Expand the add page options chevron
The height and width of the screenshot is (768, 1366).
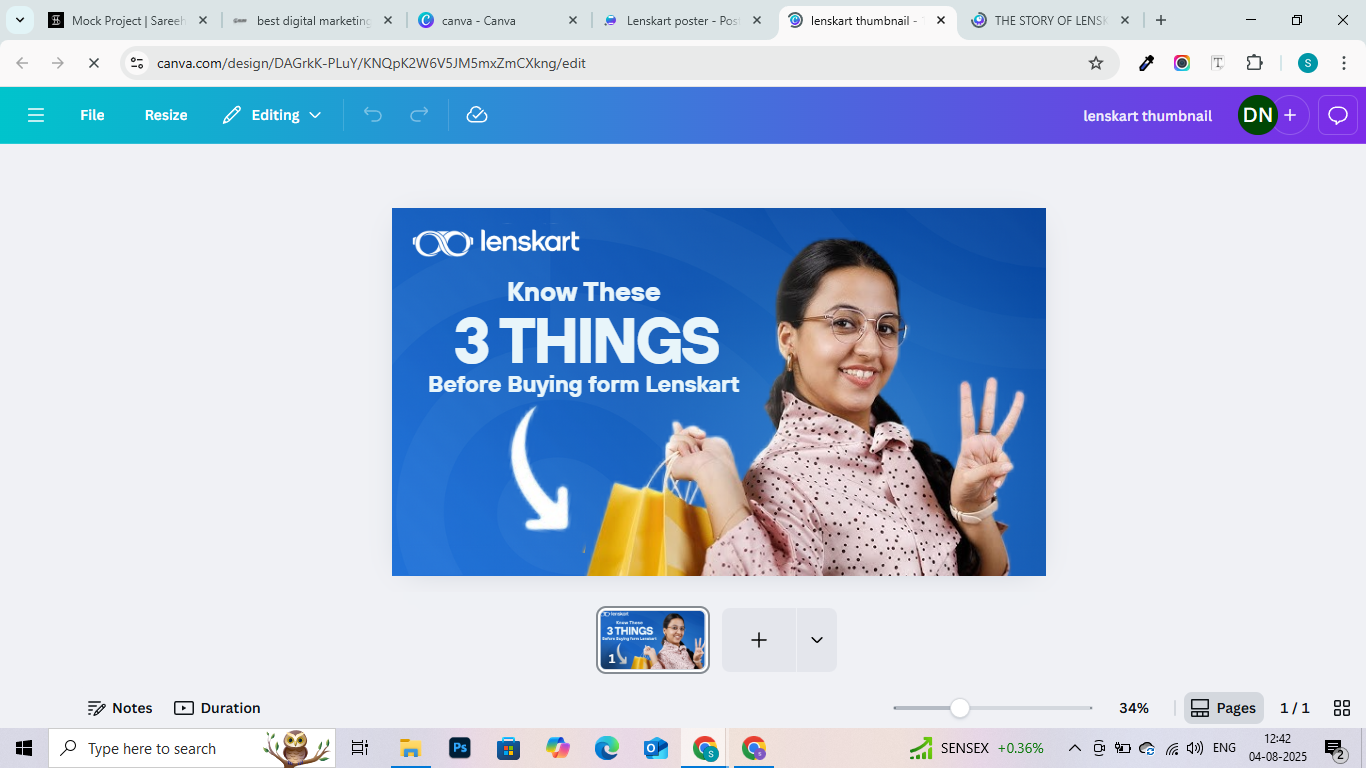coord(817,640)
